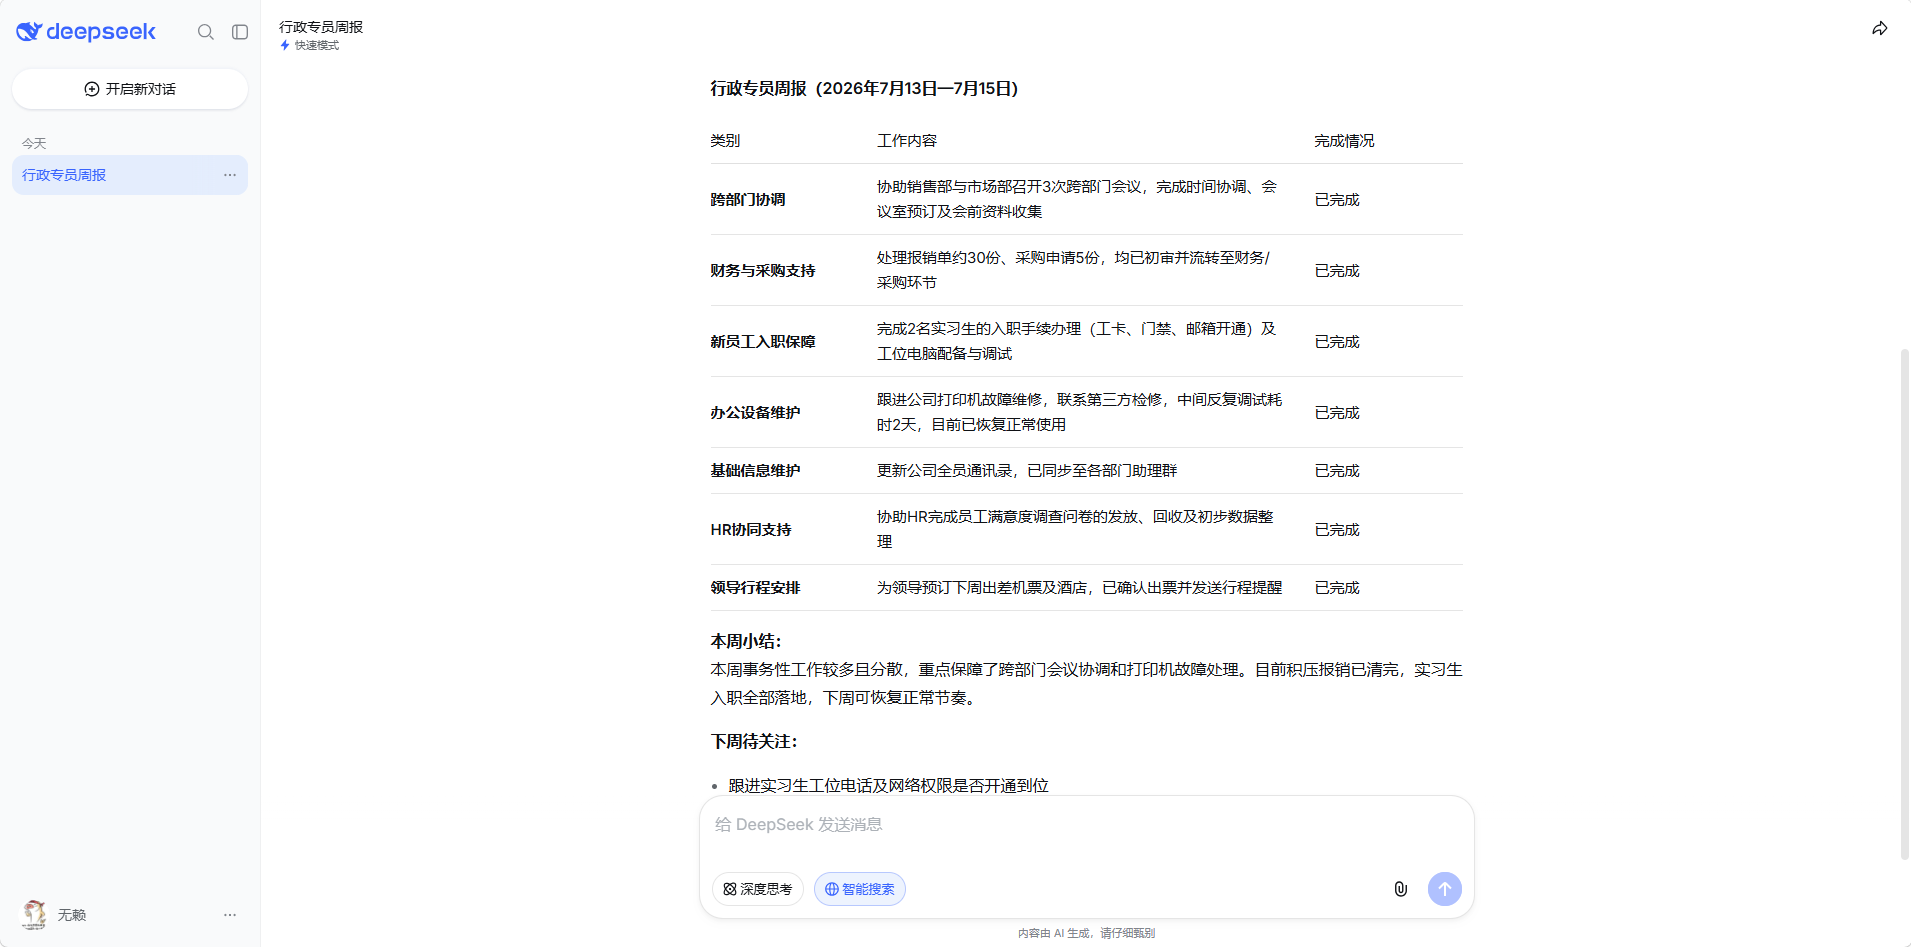Image resolution: width=1911 pixels, height=947 pixels.
Task: Click the 工作内容 column header
Action: tap(907, 141)
